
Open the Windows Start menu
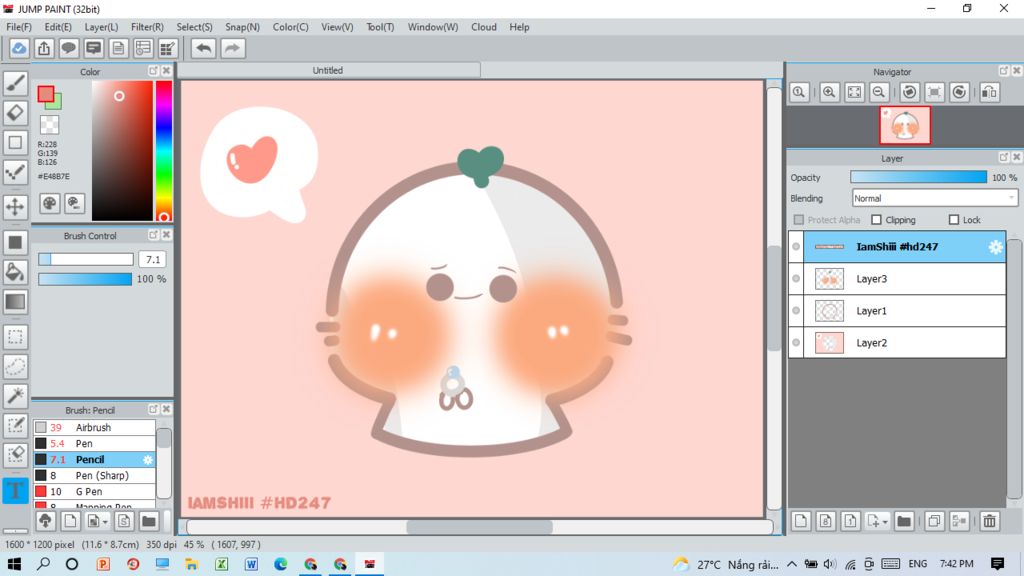(x=14, y=564)
